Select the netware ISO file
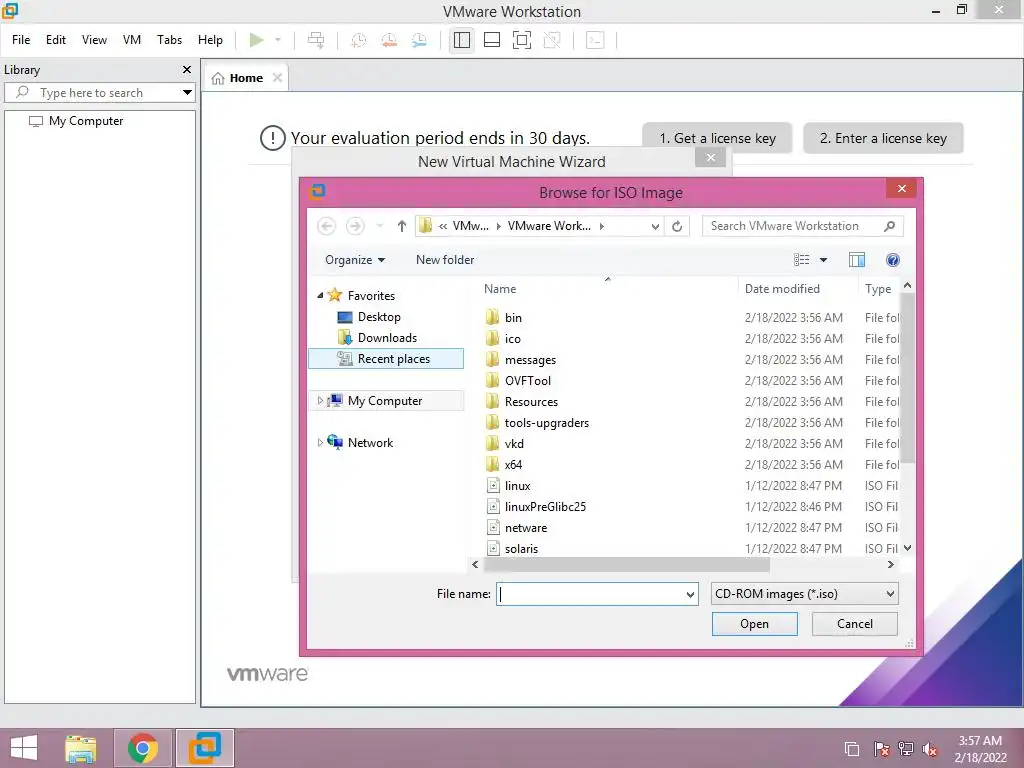This screenshot has width=1024, height=768. tap(526, 528)
